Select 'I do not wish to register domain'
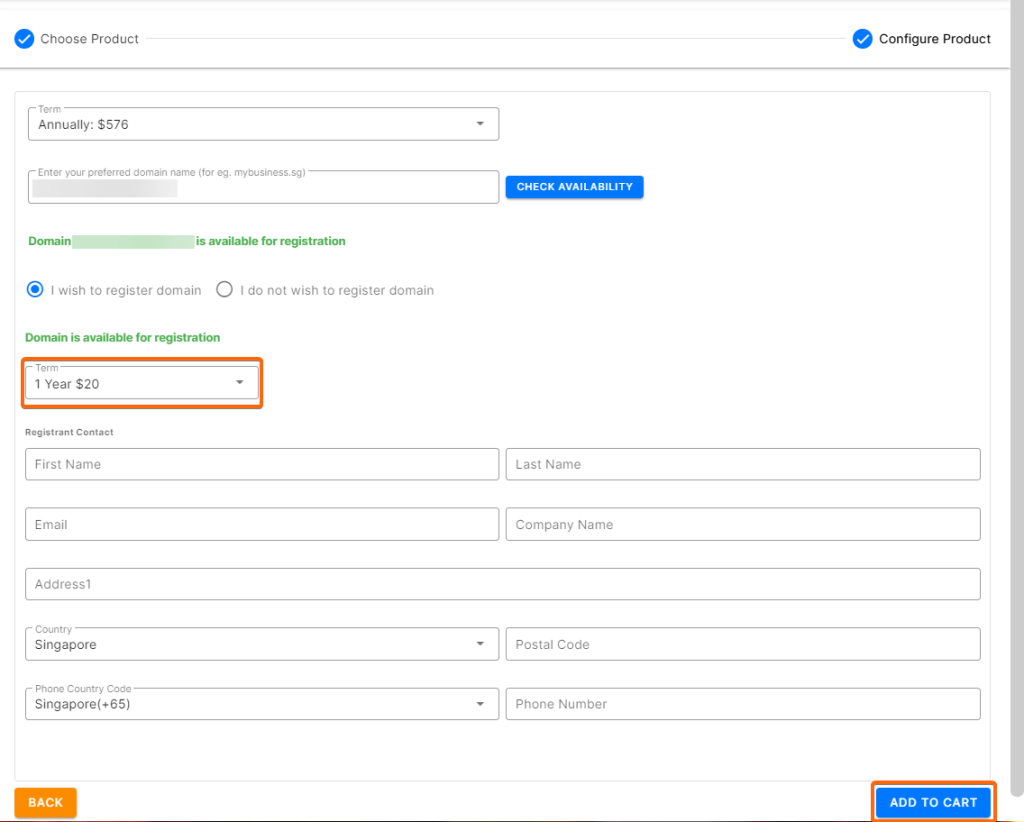 point(224,289)
